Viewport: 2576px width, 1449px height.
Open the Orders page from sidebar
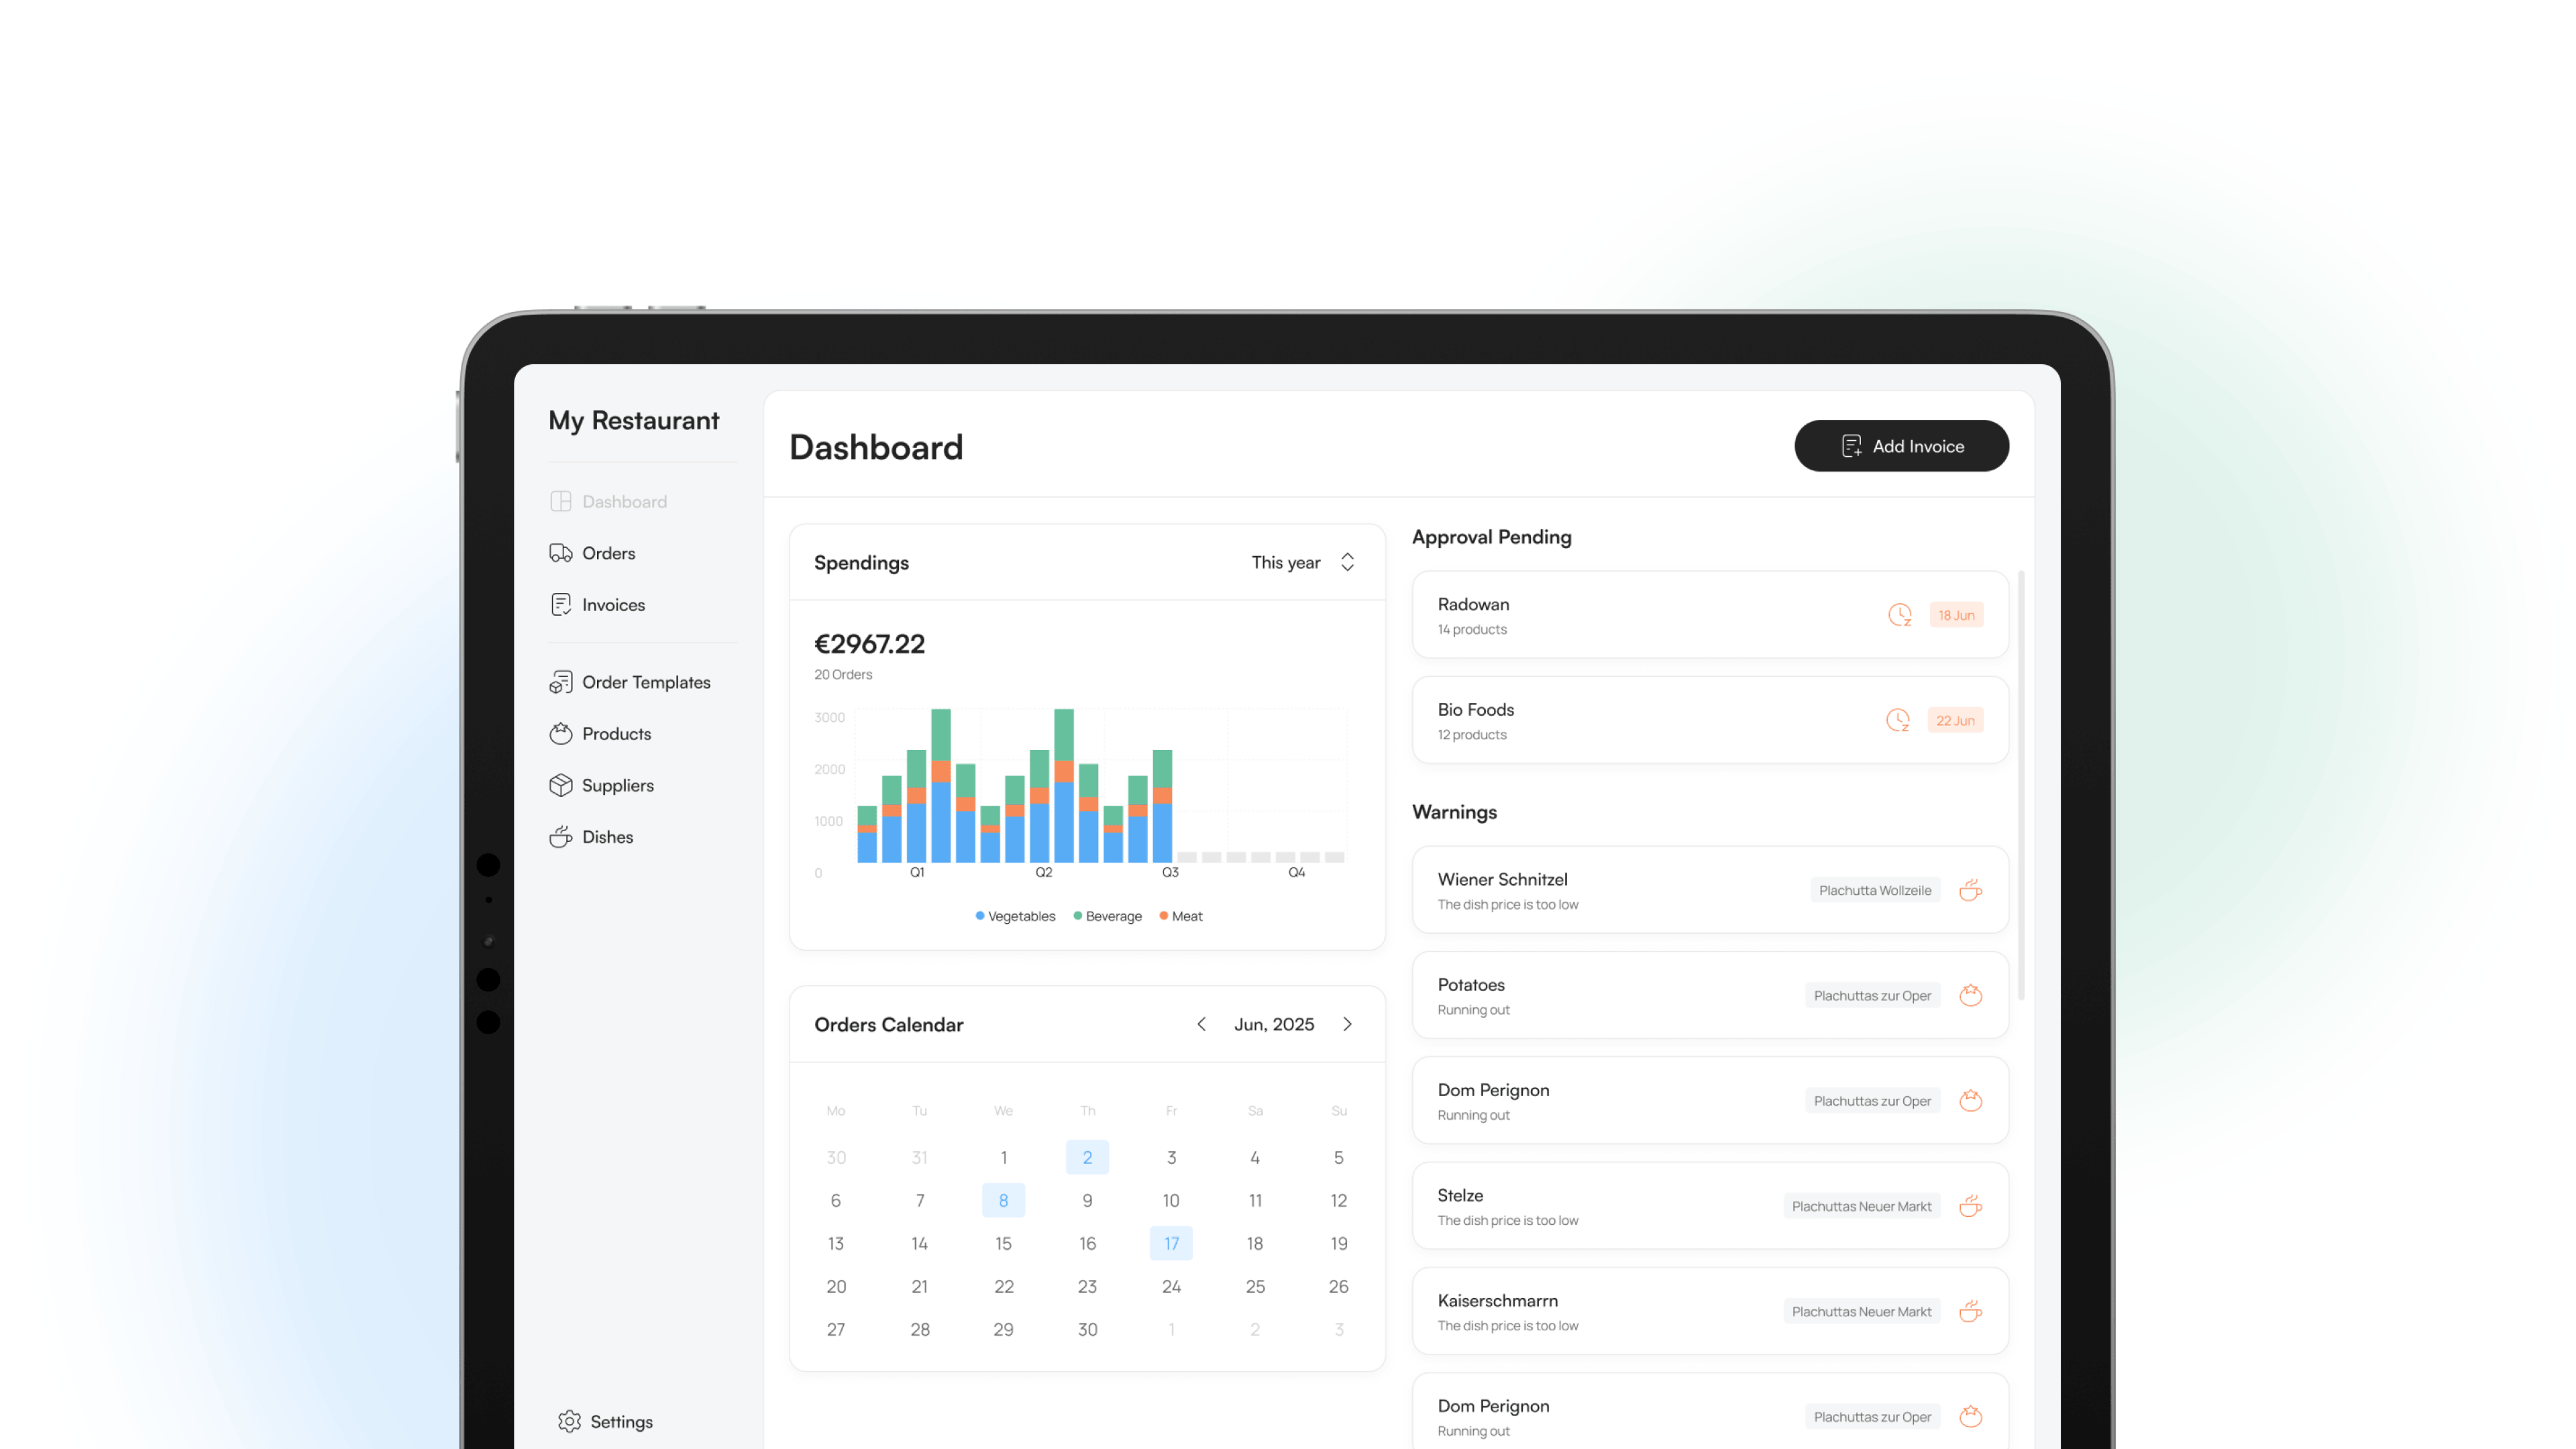(592, 553)
